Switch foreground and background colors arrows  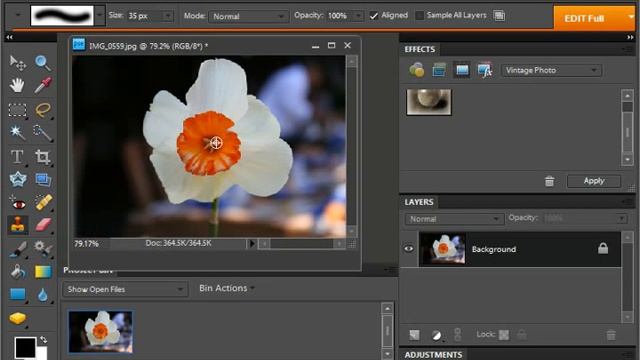[44, 340]
